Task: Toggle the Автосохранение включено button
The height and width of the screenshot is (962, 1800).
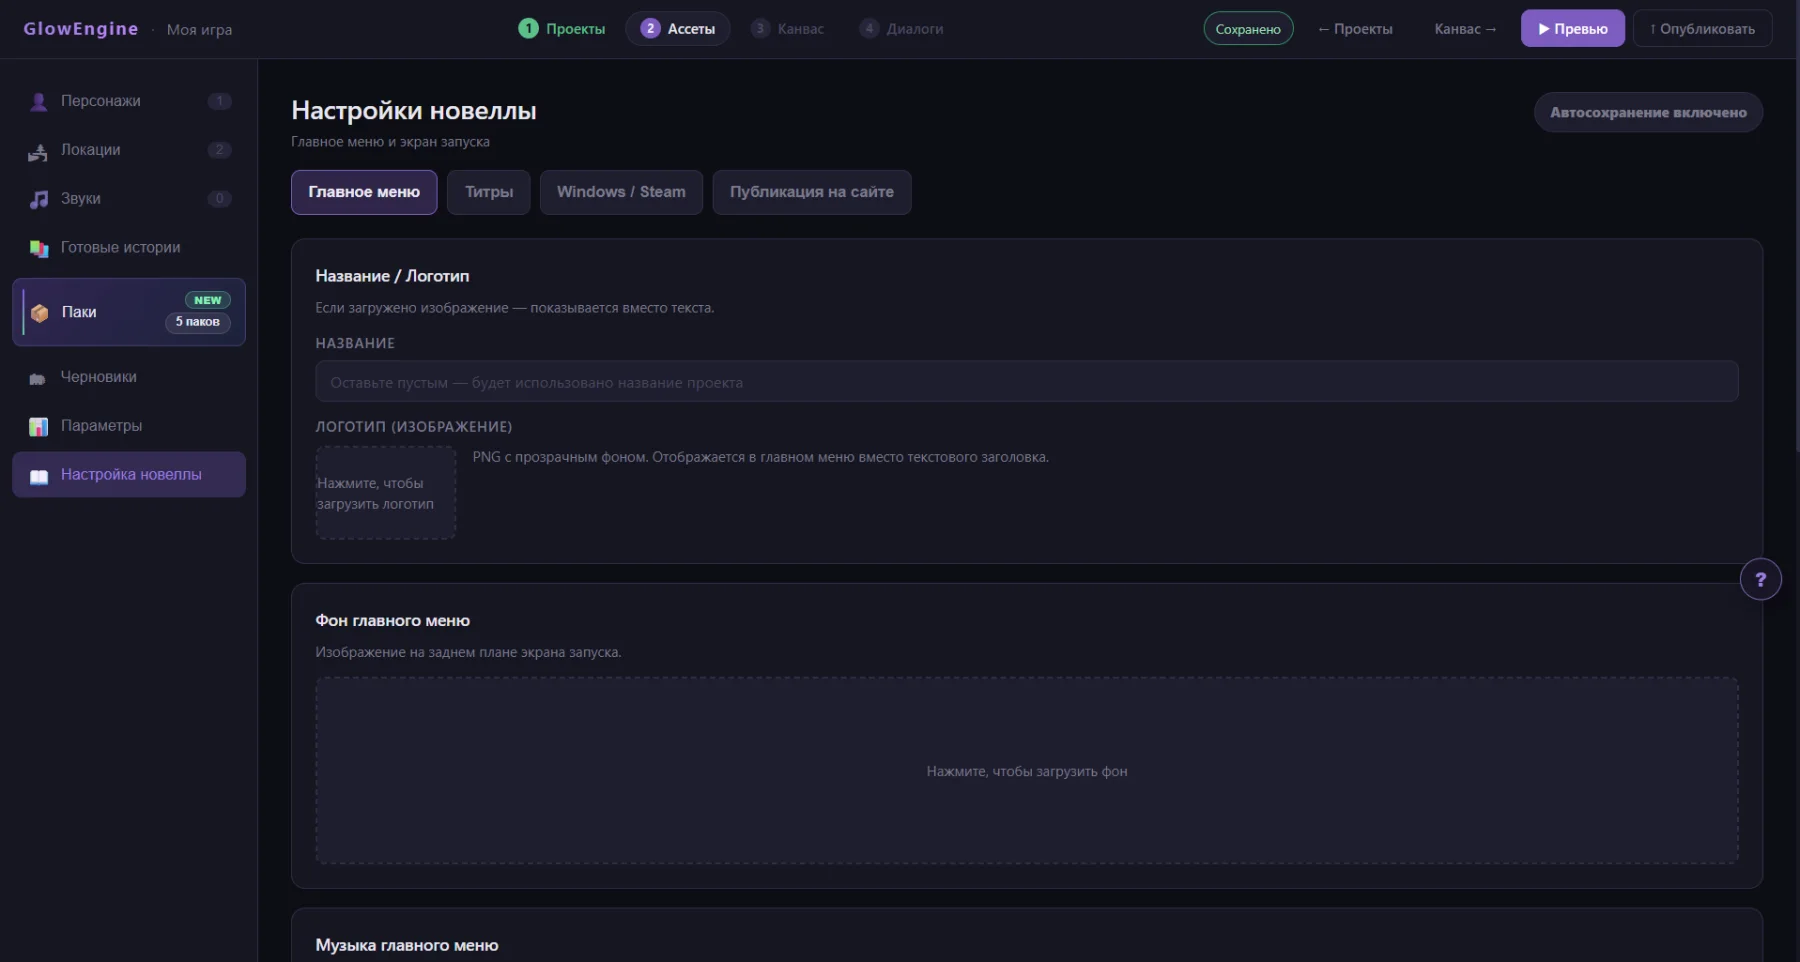Action: point(1648,112)
